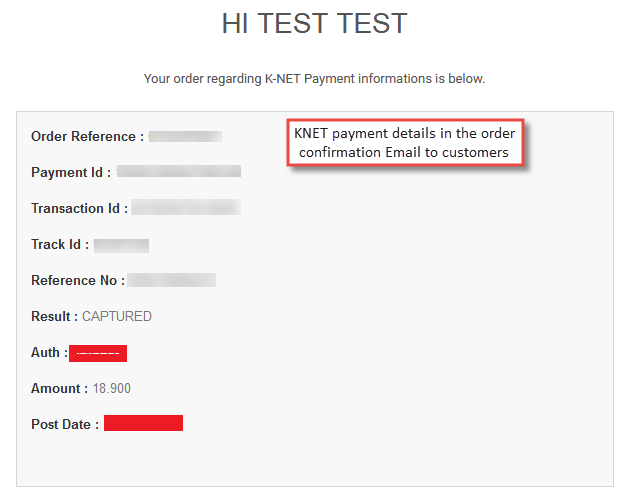Screen dimensions: 628x495
Task: Select the blurred Reference No value
Action: tap(171, 280)
